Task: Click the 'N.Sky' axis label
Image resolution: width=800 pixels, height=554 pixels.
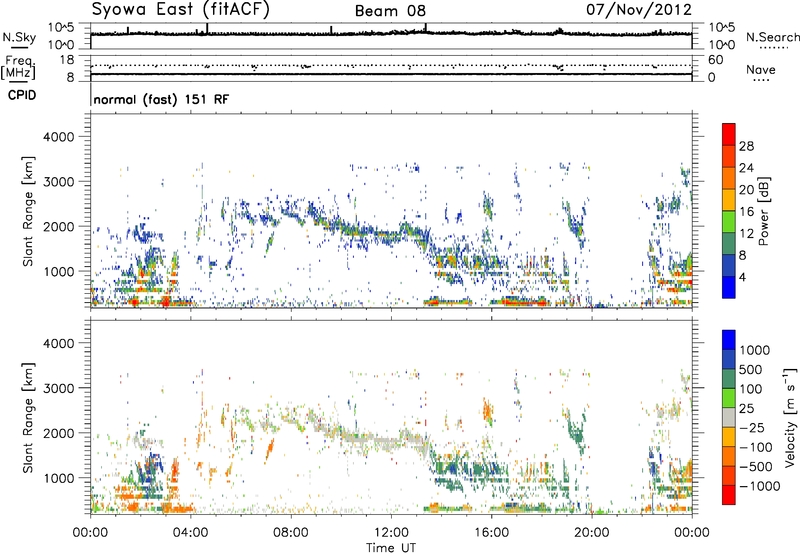Action: pos(19,37)
